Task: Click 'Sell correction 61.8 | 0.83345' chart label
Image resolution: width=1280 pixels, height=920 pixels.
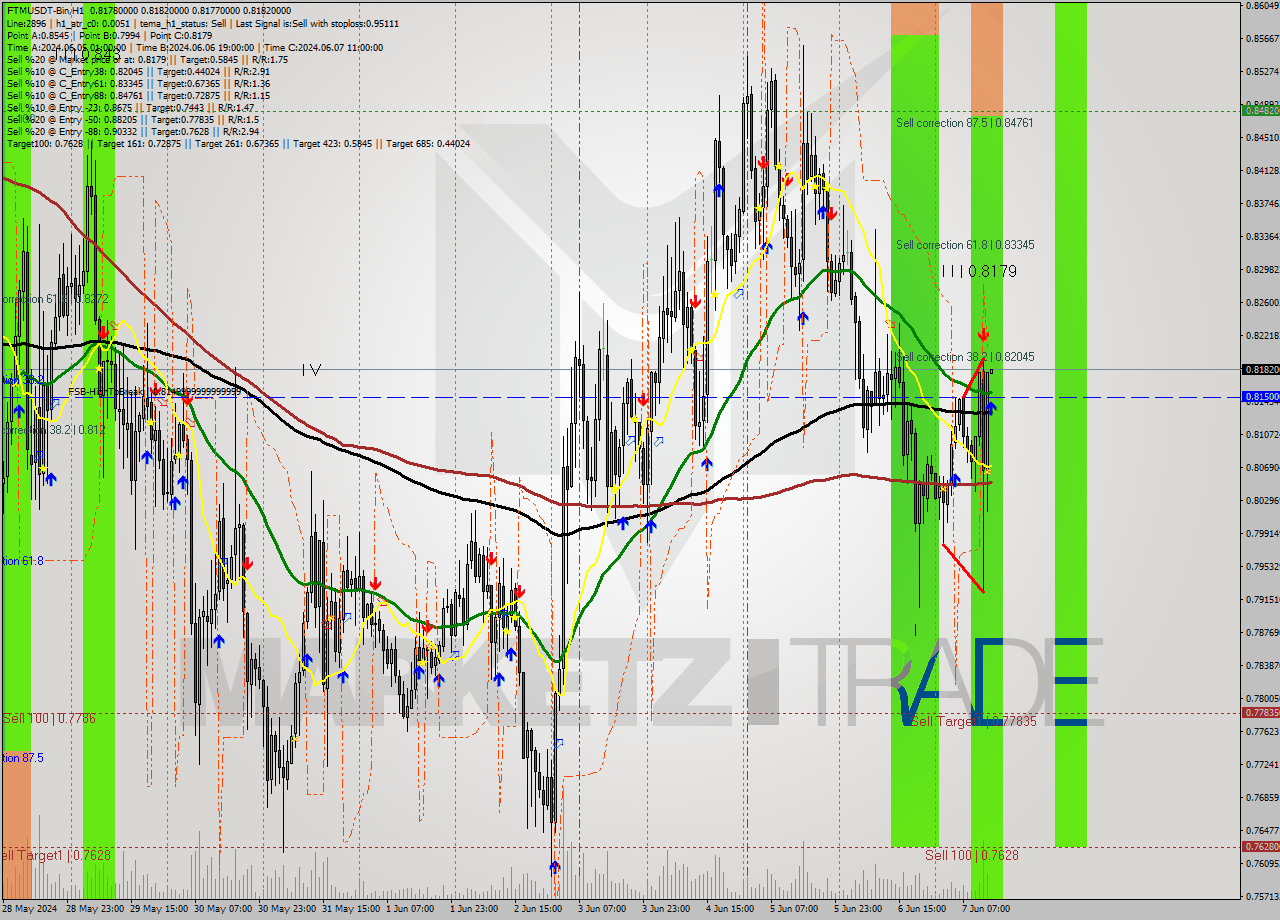Action: point(964,245)
